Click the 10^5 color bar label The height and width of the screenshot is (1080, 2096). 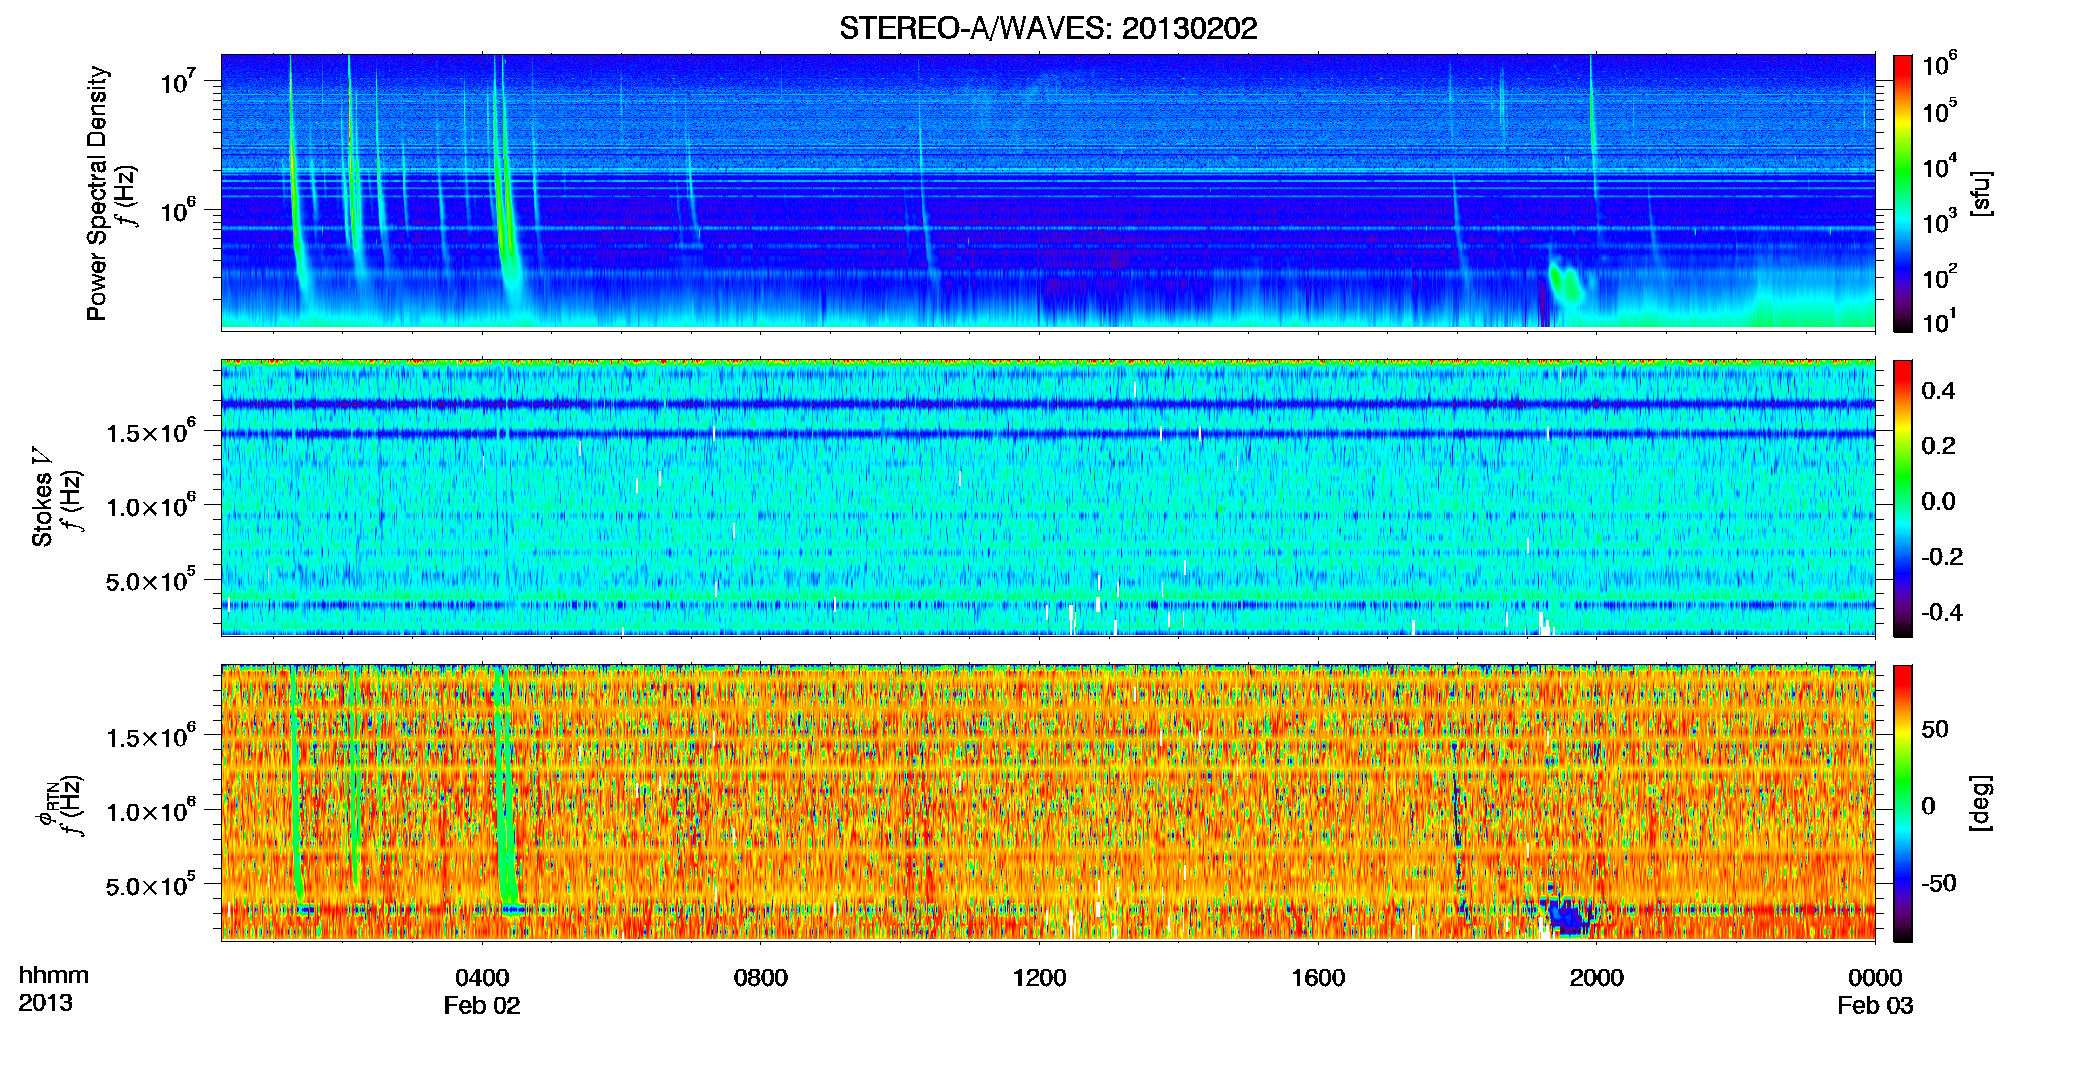tap(1940, 111)
